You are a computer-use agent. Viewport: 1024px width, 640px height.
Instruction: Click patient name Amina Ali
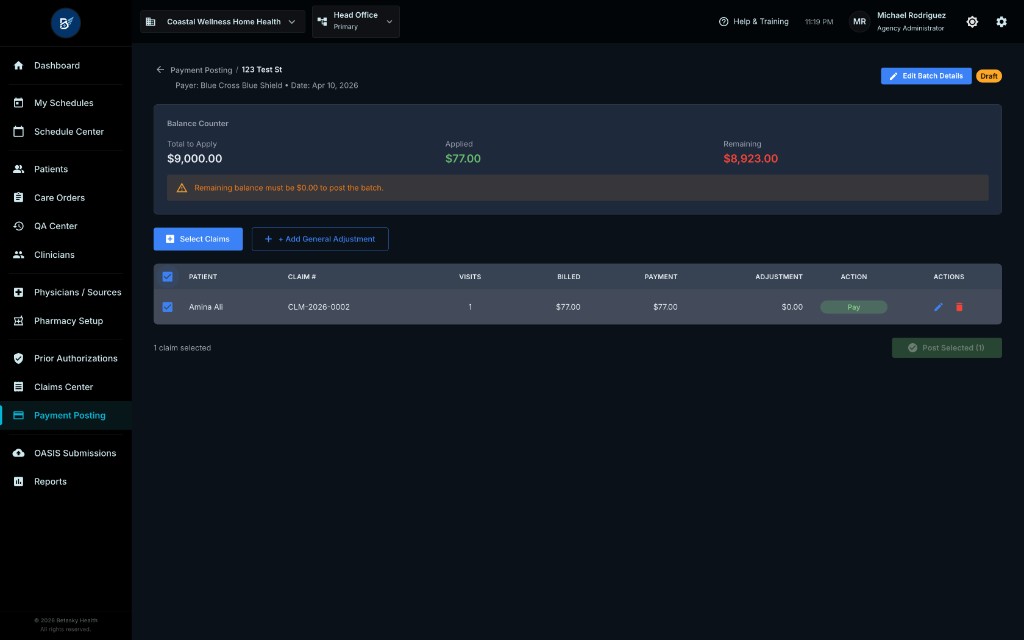tap(206, 307)
